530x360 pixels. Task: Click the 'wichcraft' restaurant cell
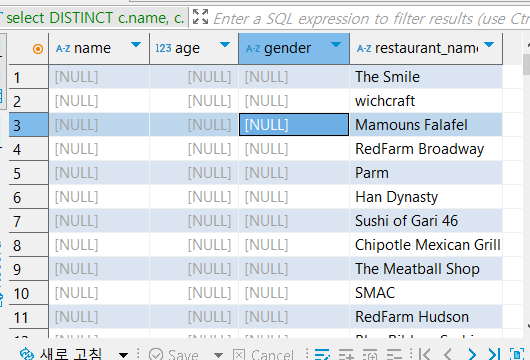(x=426, y=101)
